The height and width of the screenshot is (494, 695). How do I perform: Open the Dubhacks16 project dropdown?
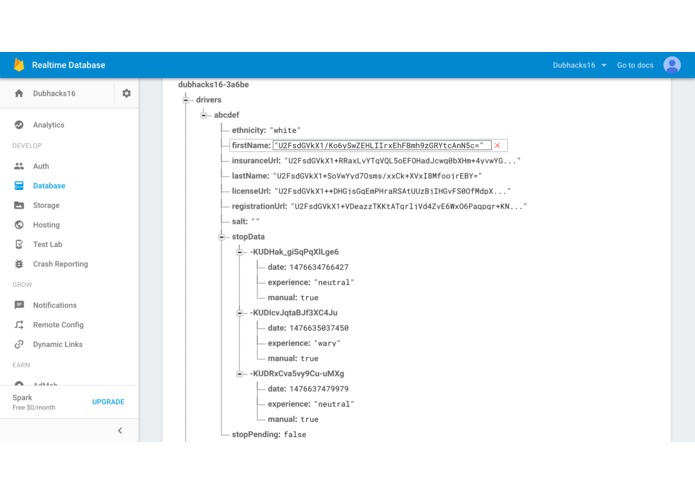(x=579, y=65)
